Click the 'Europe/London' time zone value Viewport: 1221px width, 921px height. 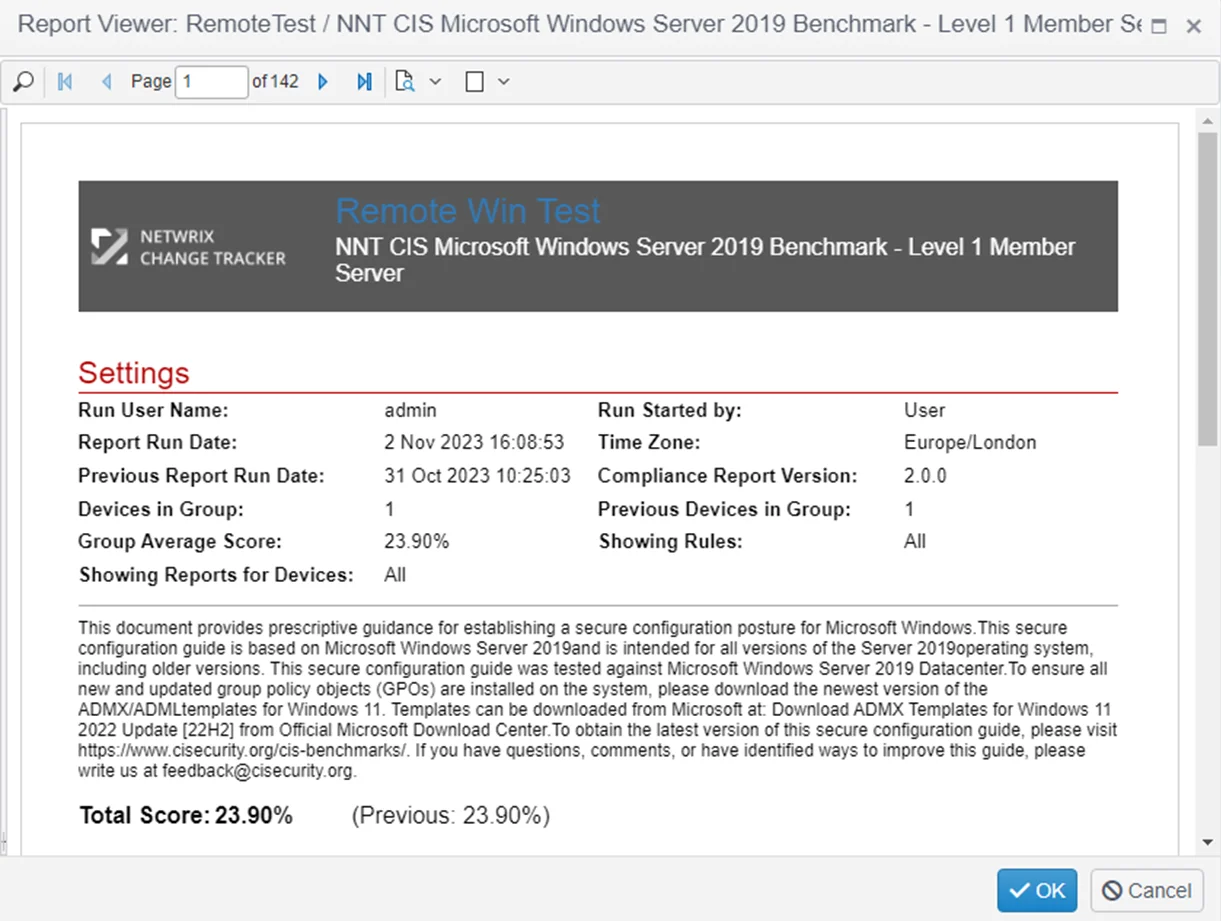[x=970, y=442]
